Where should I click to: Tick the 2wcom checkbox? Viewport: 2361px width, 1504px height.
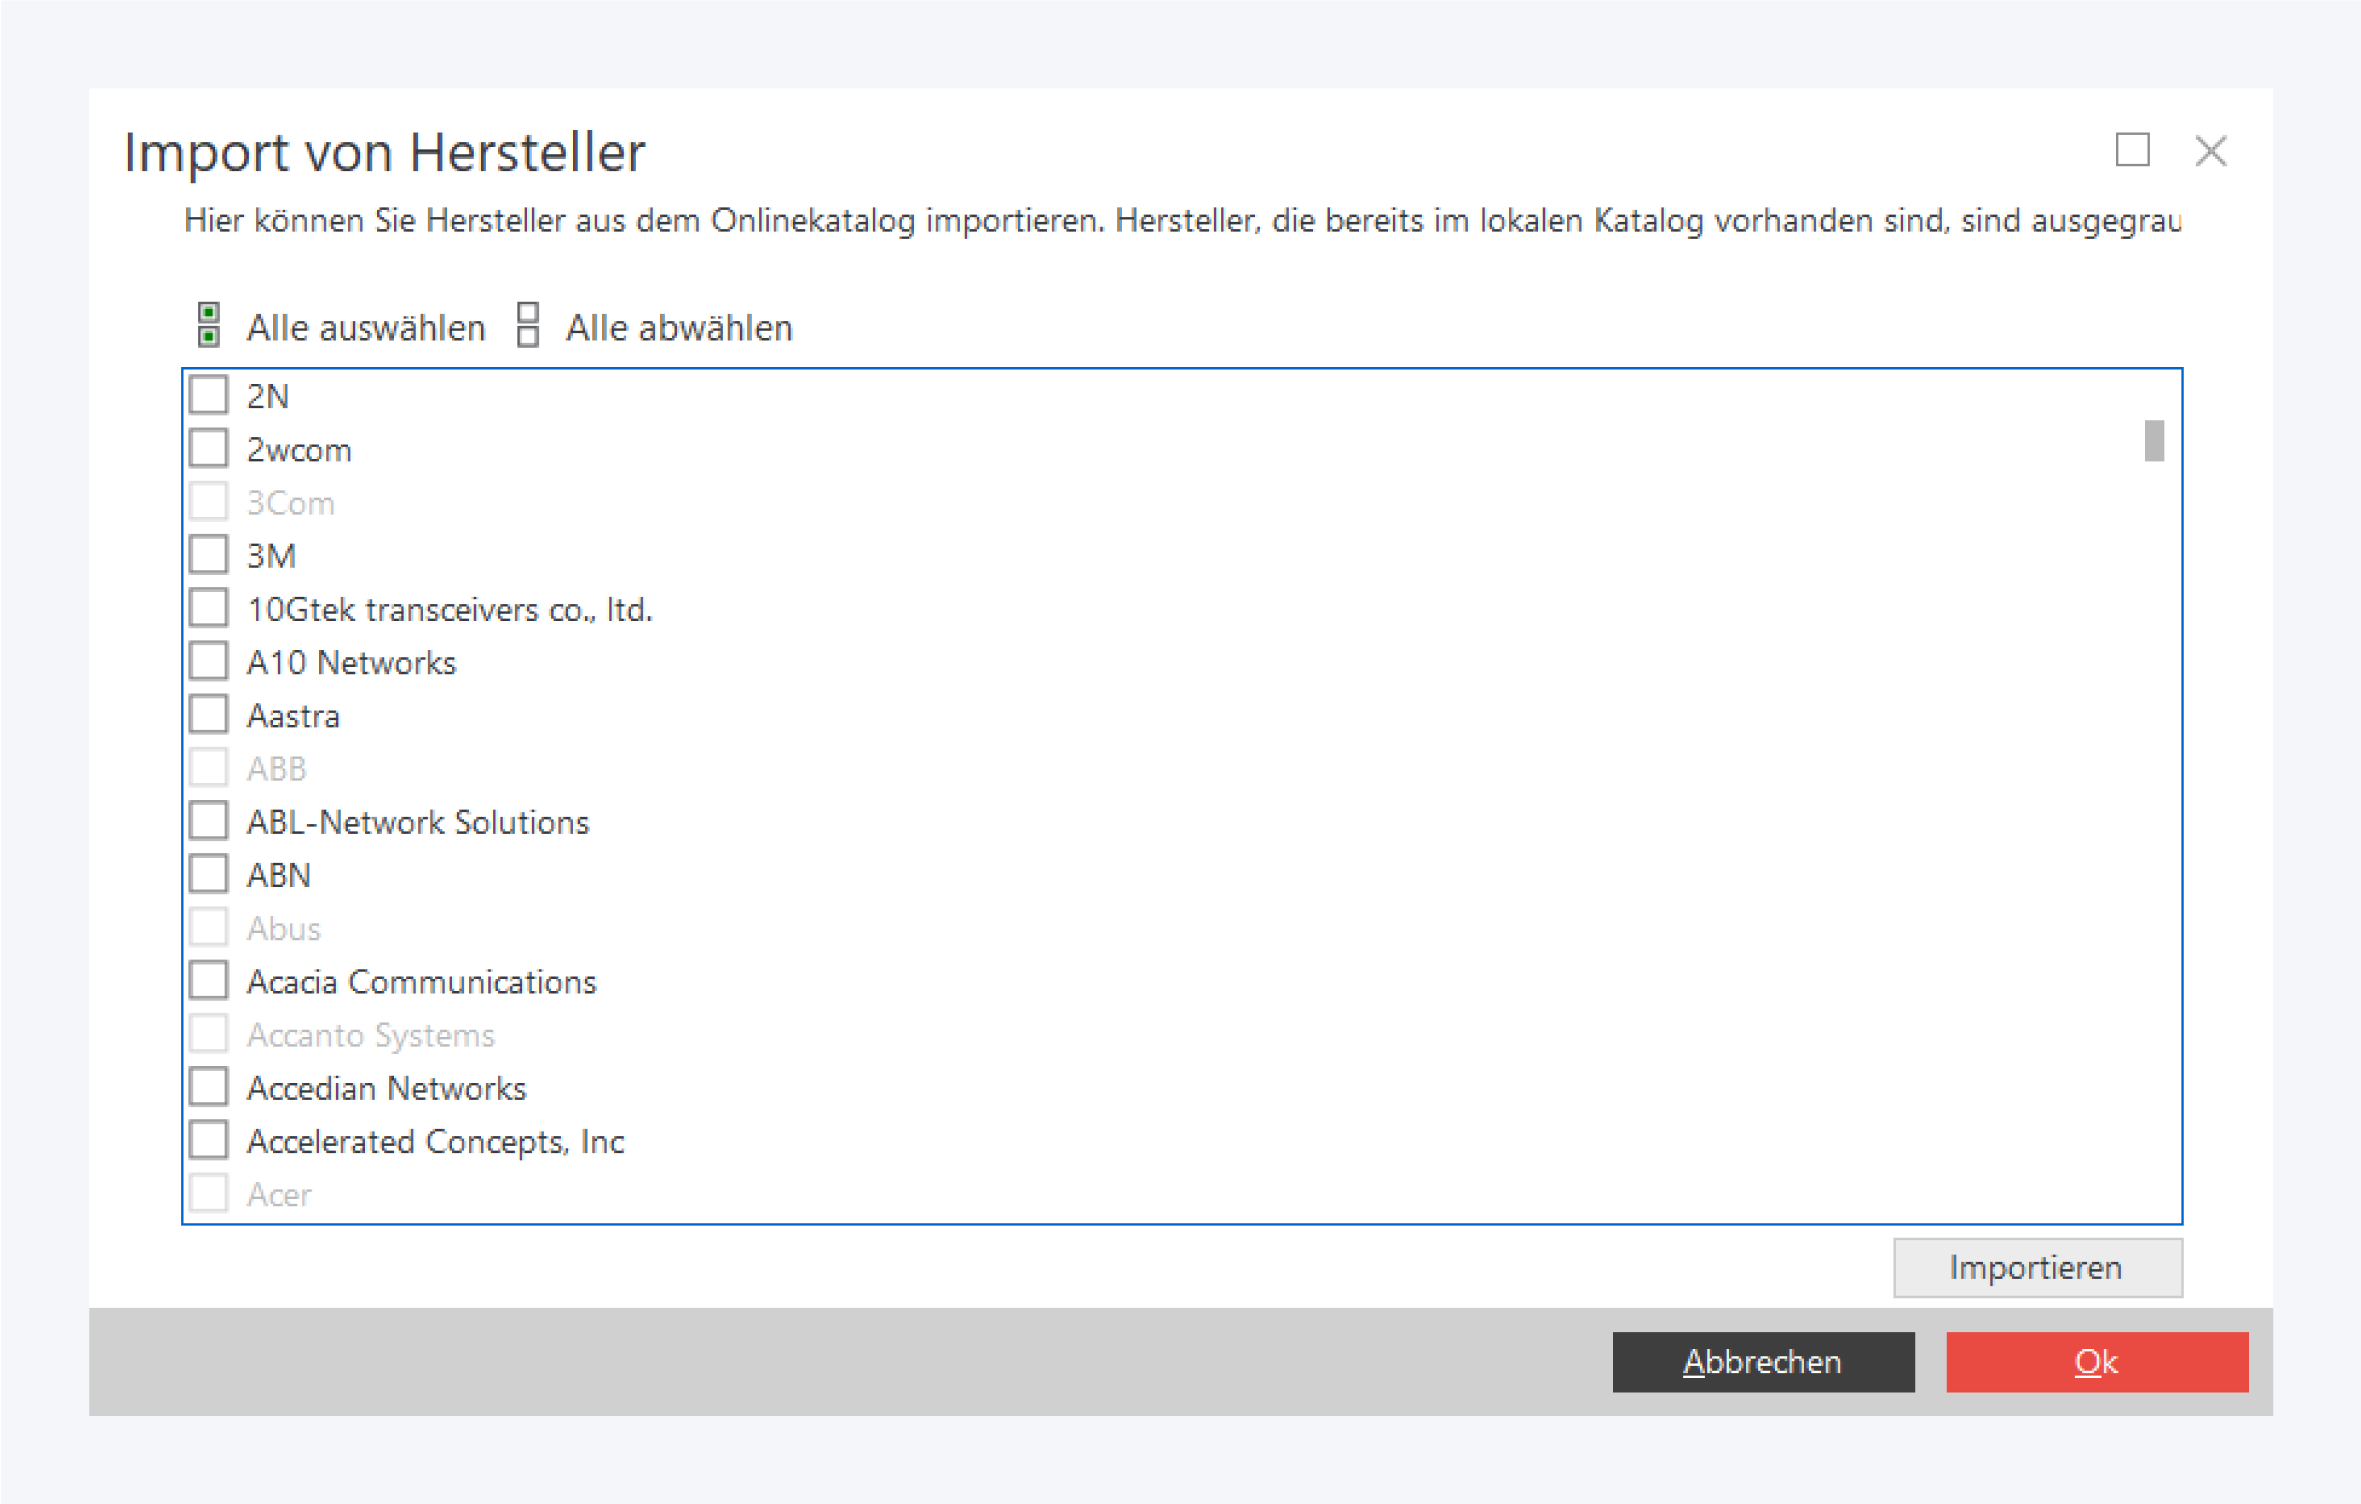(209, 449)
